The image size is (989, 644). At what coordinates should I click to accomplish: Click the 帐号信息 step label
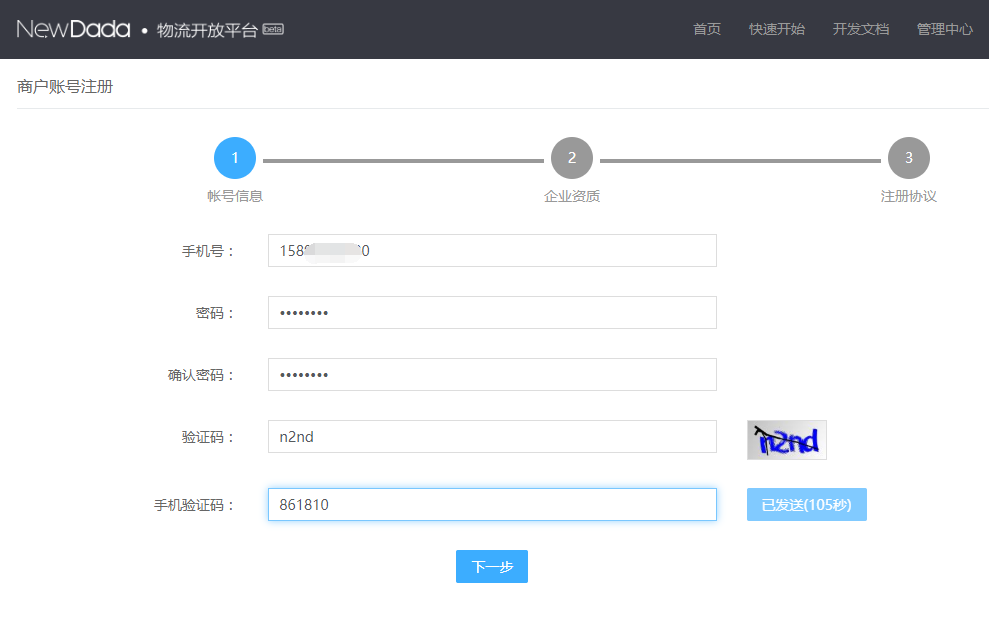(x=235, y=196)
